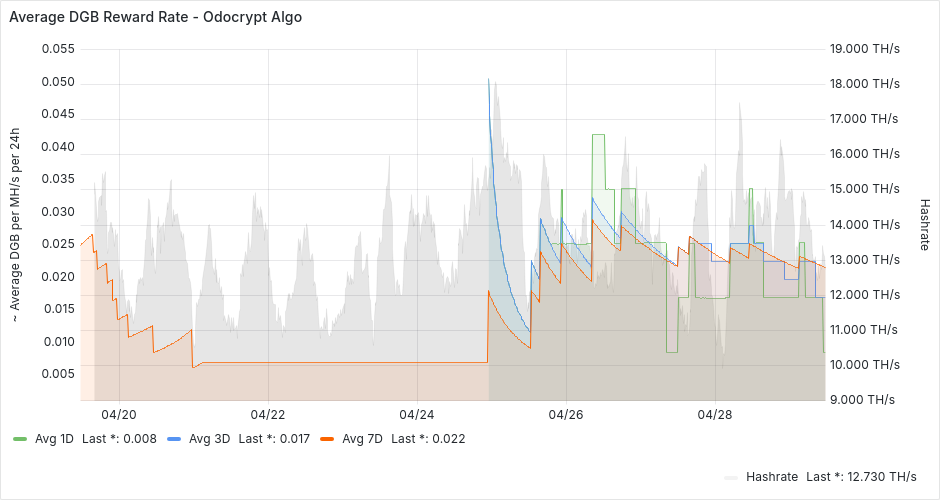This screenshot has height=500, width=940.
Task: Show only the Hashrate series via legend label
Action: click(x=770, y=476)
